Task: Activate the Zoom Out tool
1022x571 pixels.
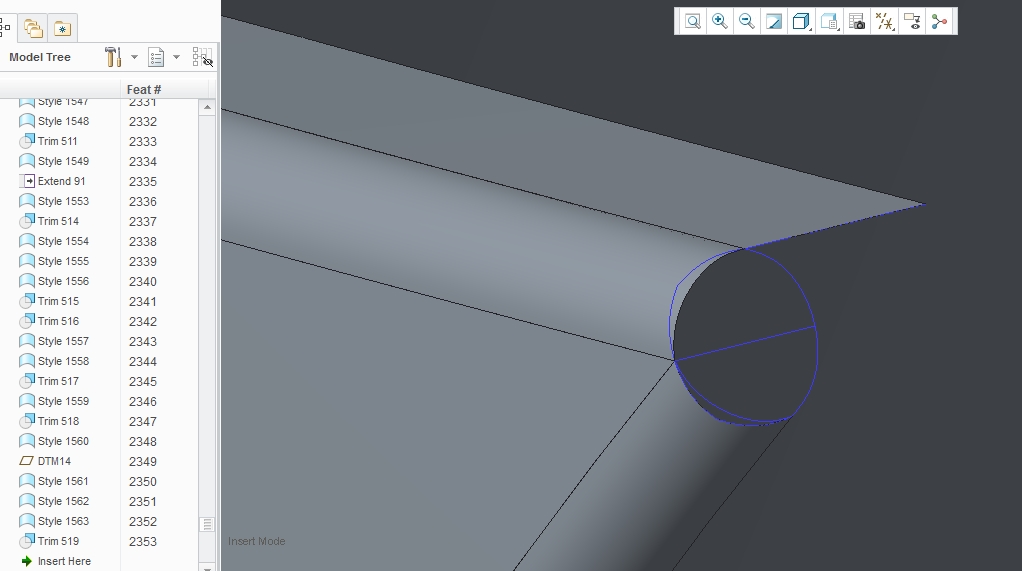Action: pos(746,22)
